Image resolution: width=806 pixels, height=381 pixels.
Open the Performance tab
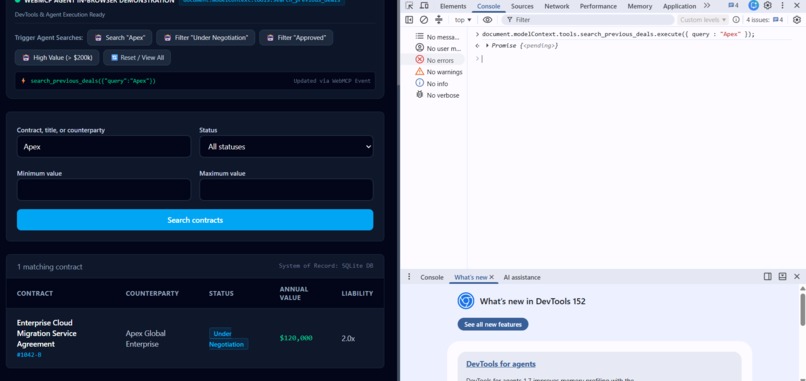(x=598, y=6)
